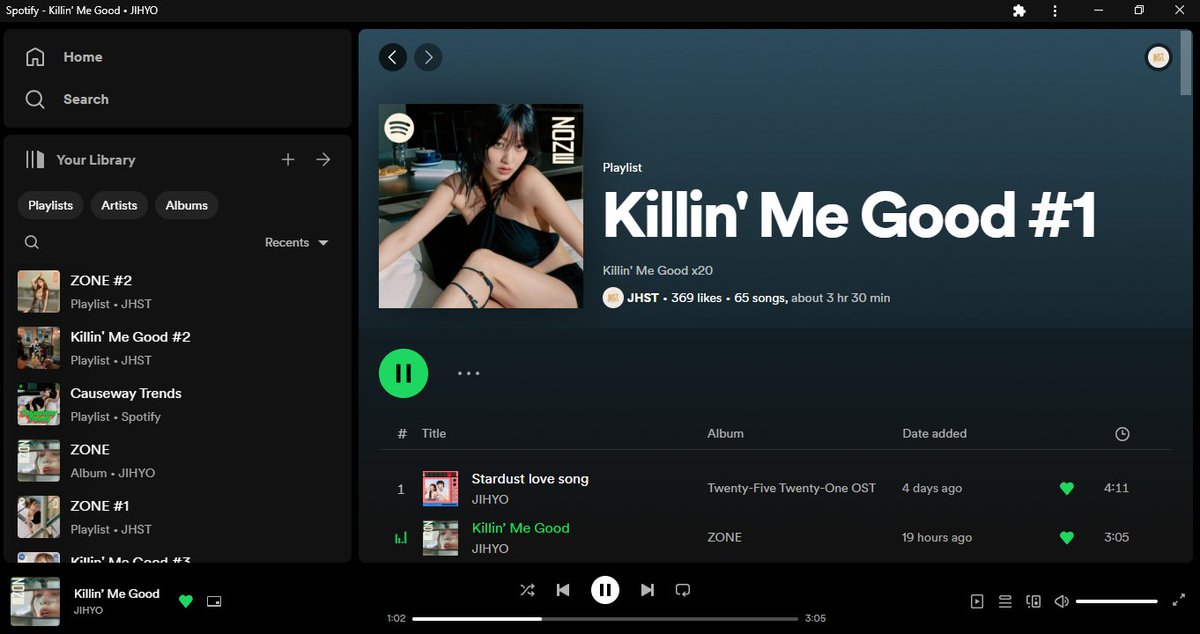This screenshot has height=634, width=1200.
Task: Click Stardust love song album thumbnail
Action: [440, 488]
